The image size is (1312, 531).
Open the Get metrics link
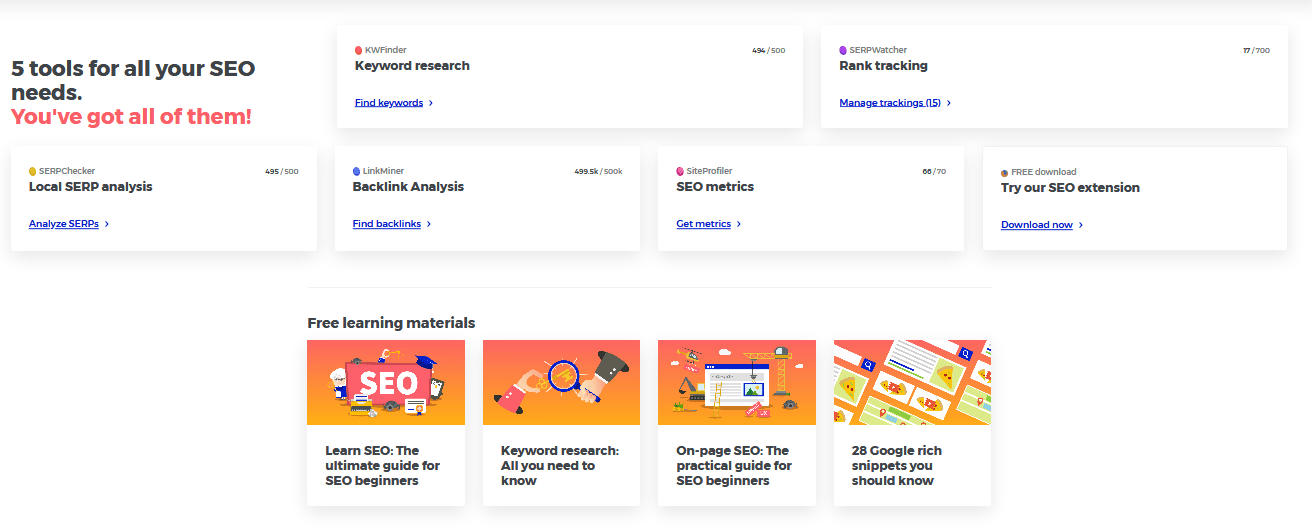coord(703,224)
